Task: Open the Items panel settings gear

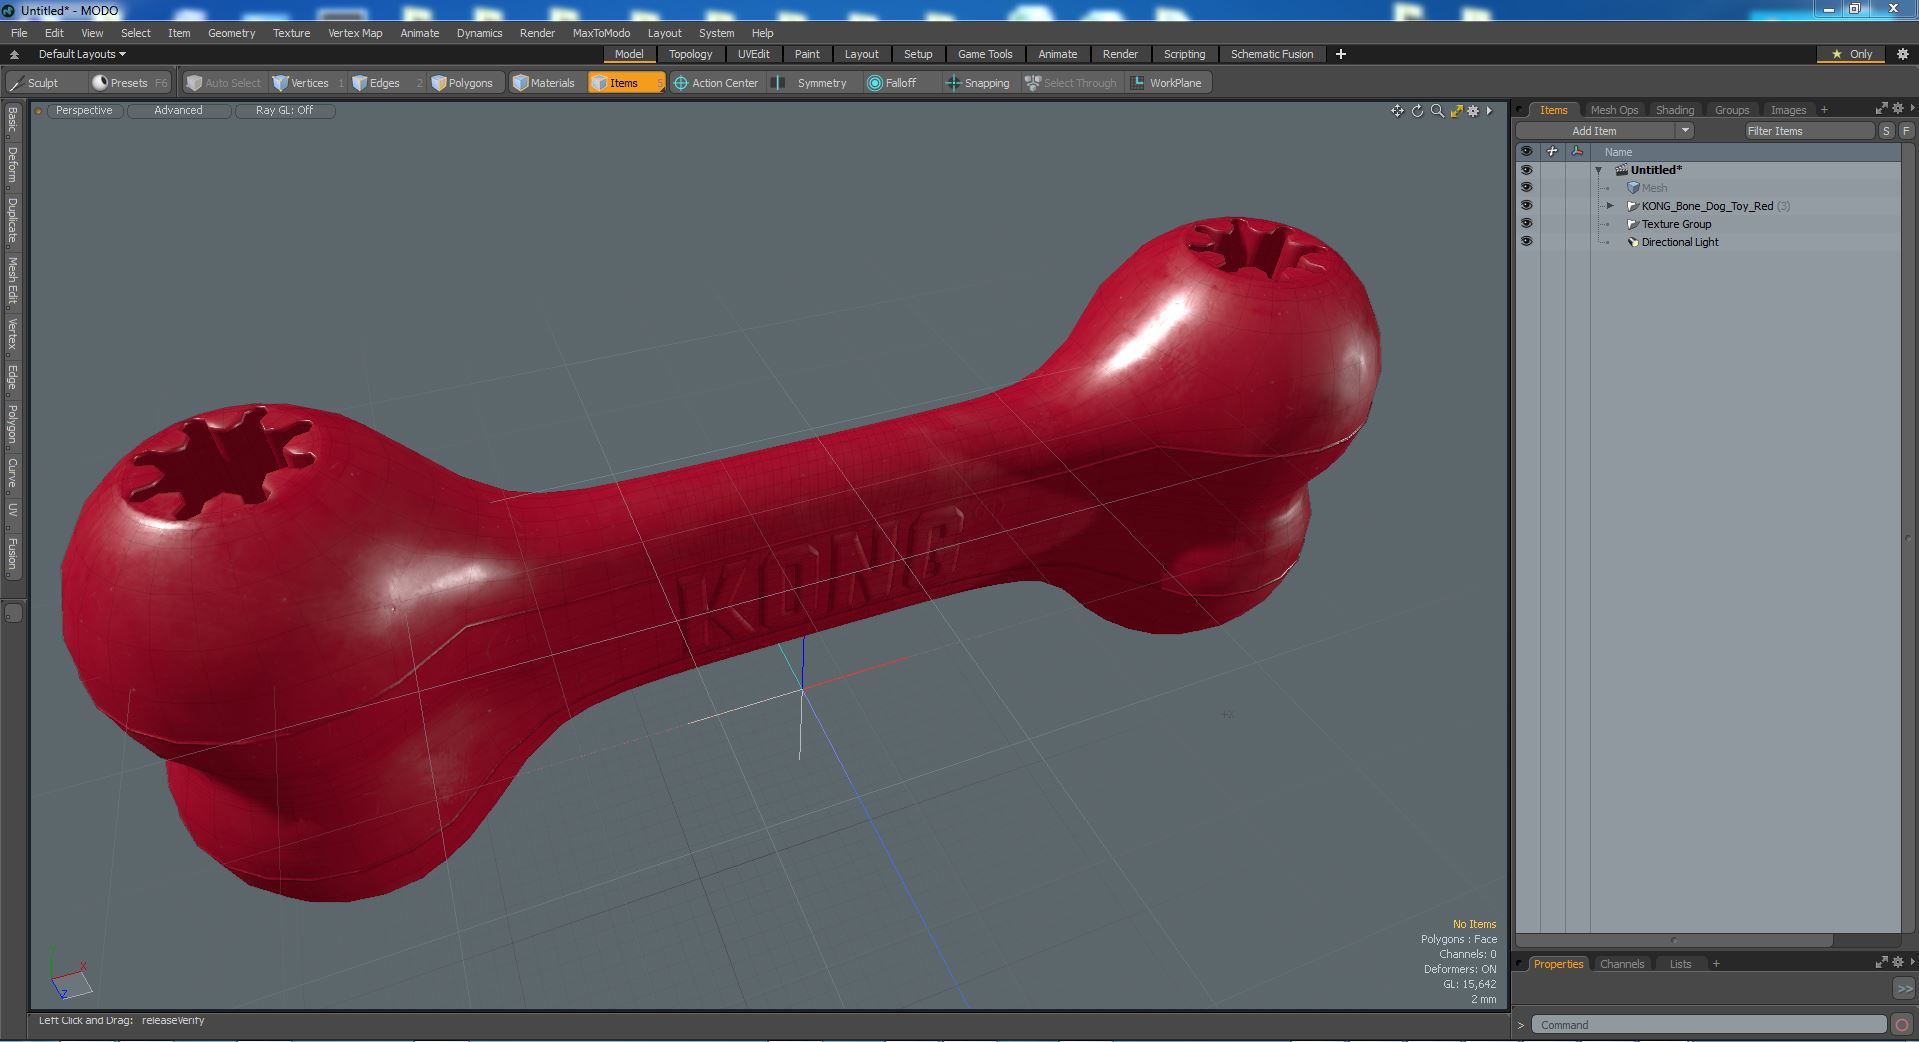Action: click(1898, 109)
